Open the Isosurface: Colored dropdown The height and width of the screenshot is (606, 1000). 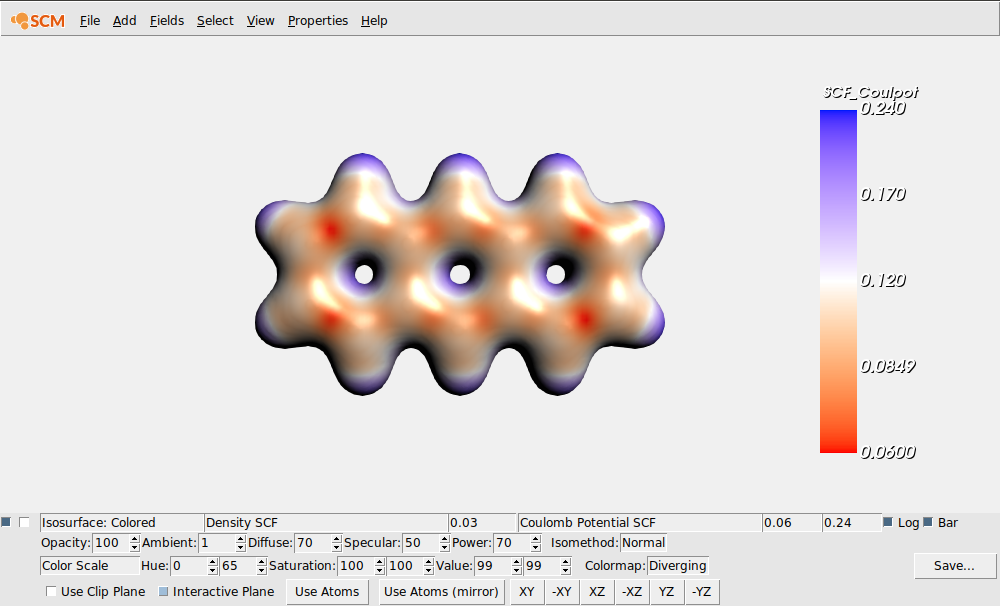point(120,521)
